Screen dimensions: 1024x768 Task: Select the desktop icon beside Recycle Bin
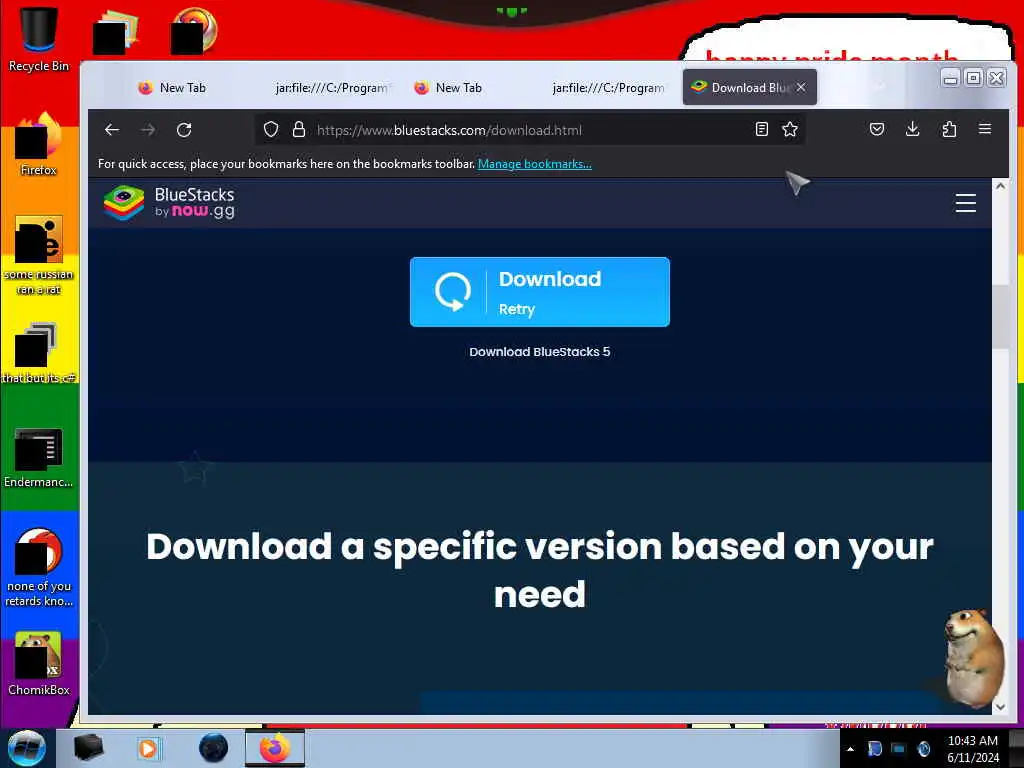point(116,31)
